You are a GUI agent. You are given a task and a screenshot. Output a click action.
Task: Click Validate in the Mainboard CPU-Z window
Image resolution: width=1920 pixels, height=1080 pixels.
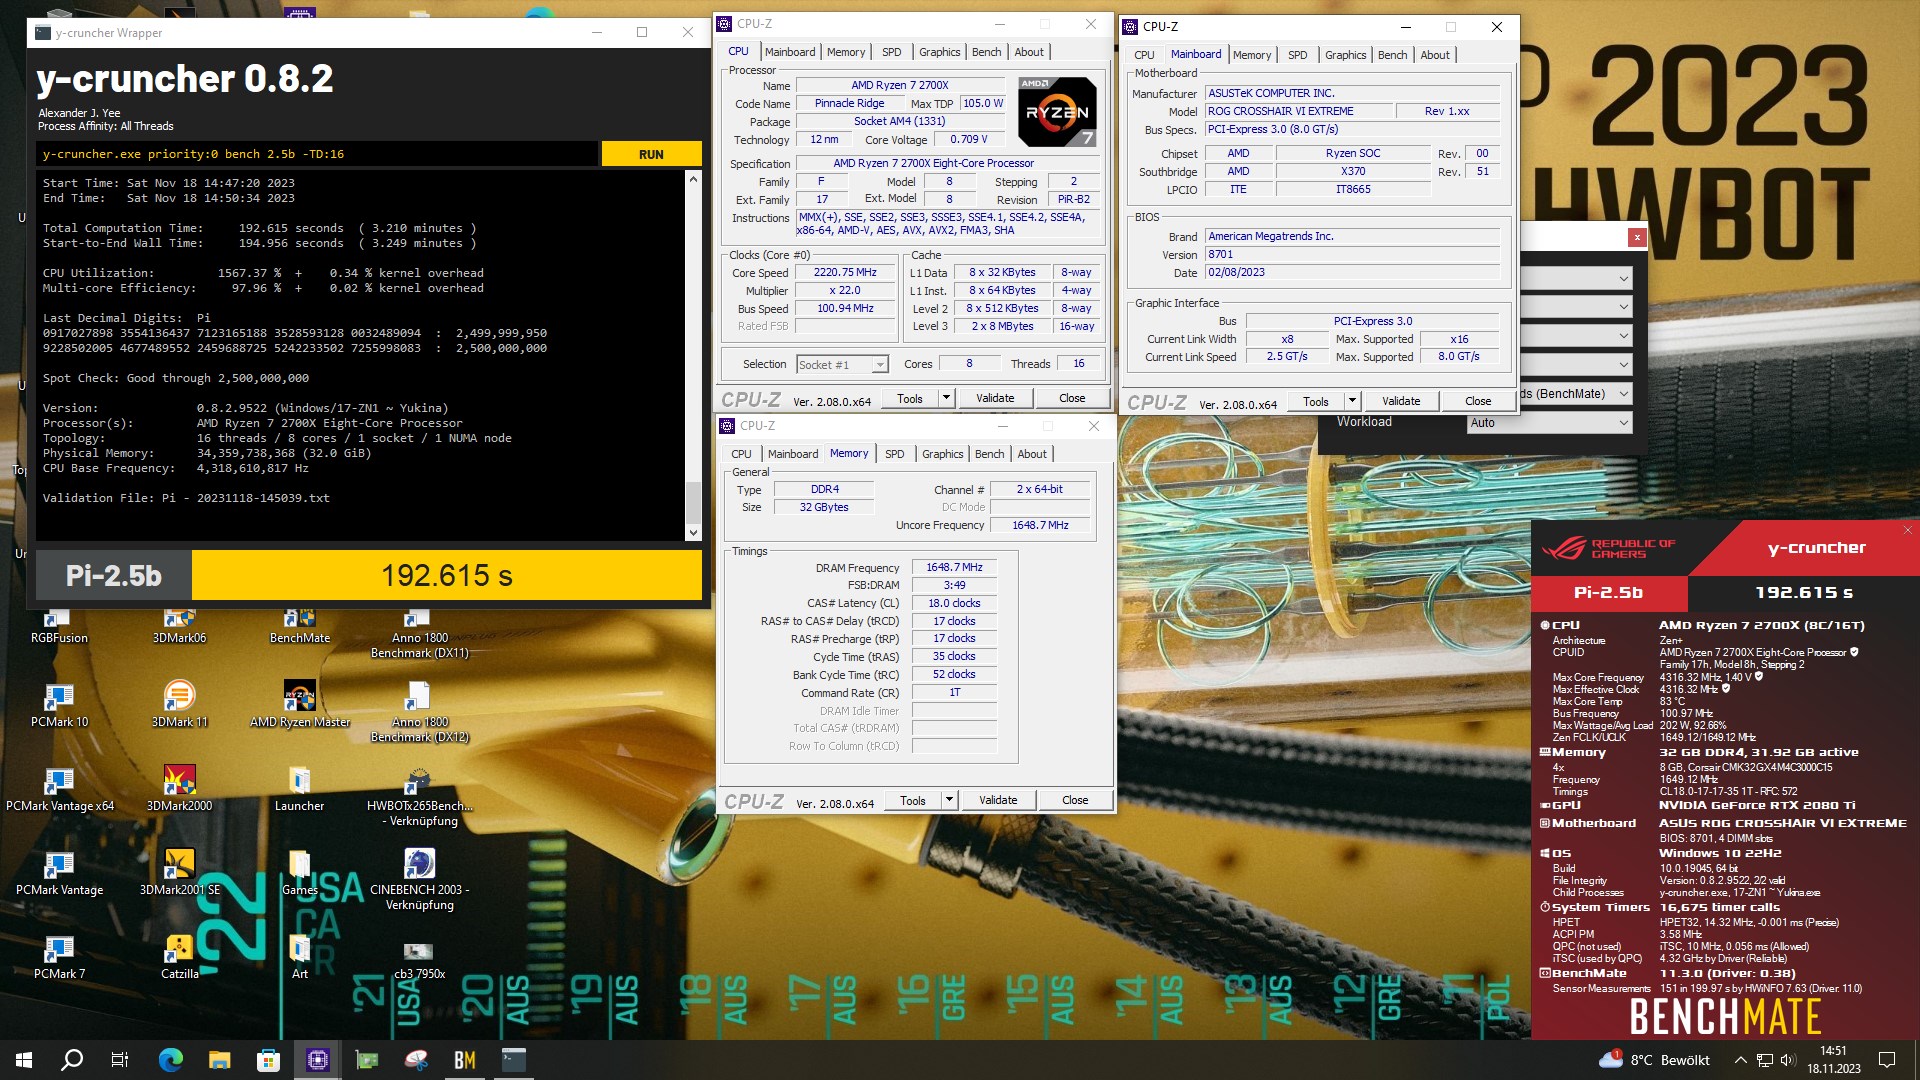tap(1401, 401)
